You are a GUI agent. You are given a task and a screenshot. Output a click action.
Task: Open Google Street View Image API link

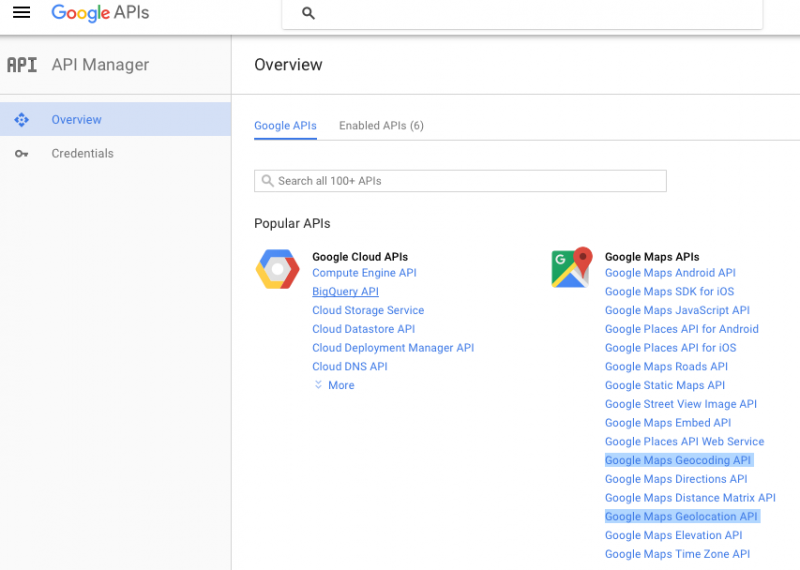pyautogui.click(x=681, y=404)
